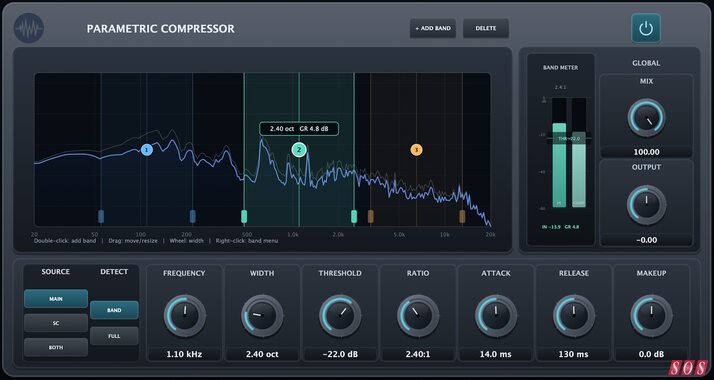Screen dimensions: 714x380
Task: Click the global Output knob
Action: tap(647, 204)
